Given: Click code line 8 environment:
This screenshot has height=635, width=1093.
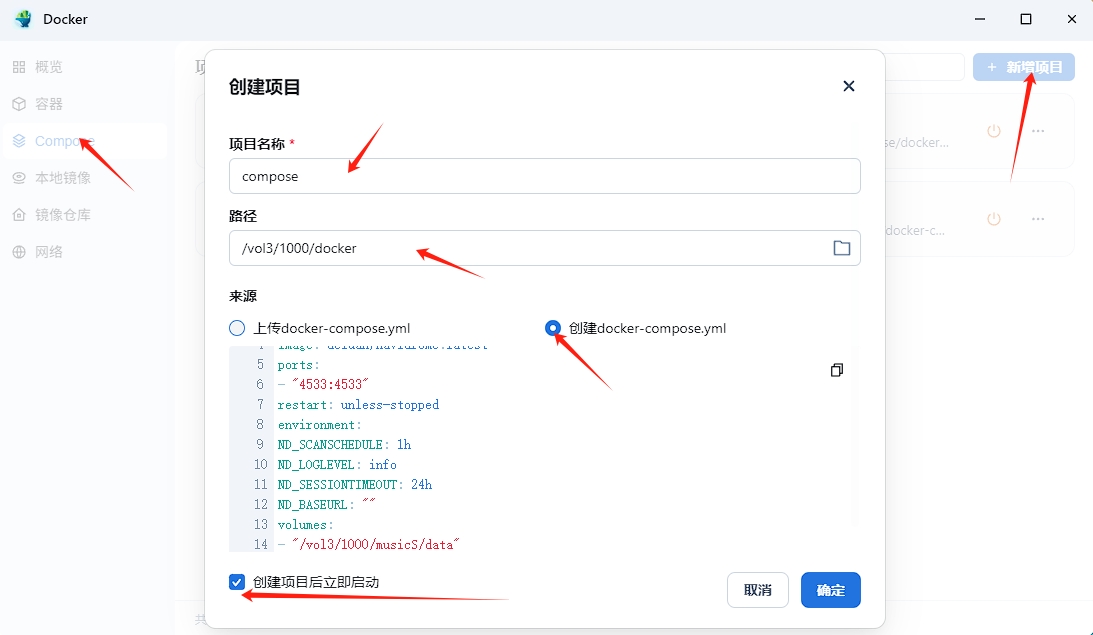Looking at the screenshot, I should pyautogui.click(x=319, y=425).
